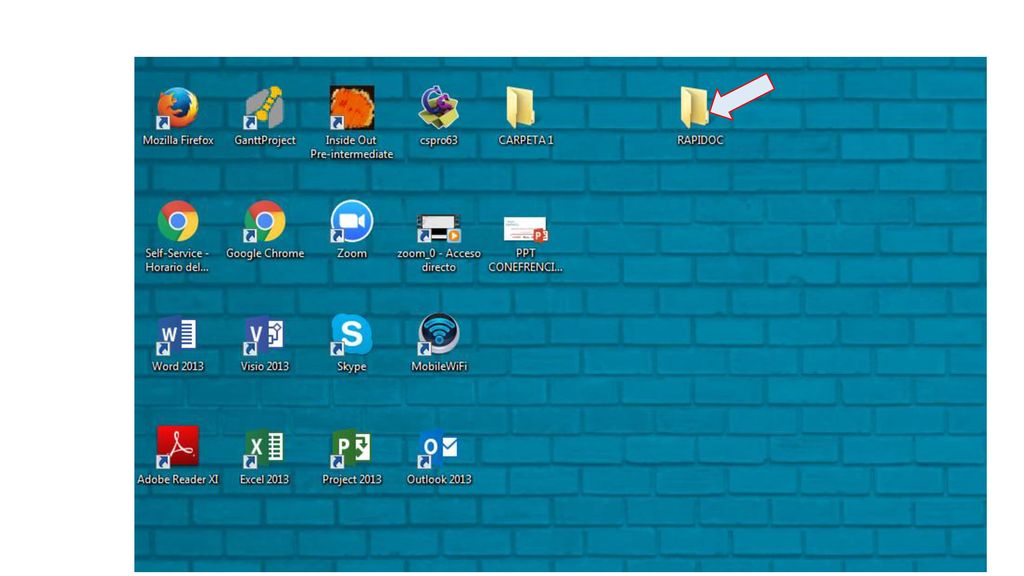Click the blue Zoom camera icon
Viewport: 1024px width, 576px height.
(351, 221)
